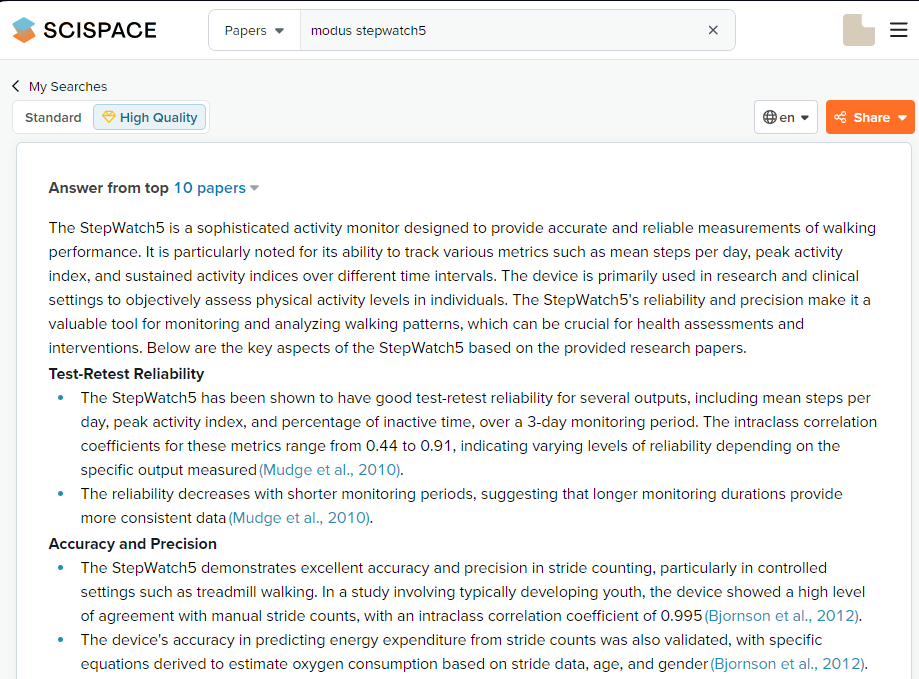This screenshot has width=919, height=679.
Task: Click the diamond High Quality icon
Action: click(109, 117)
